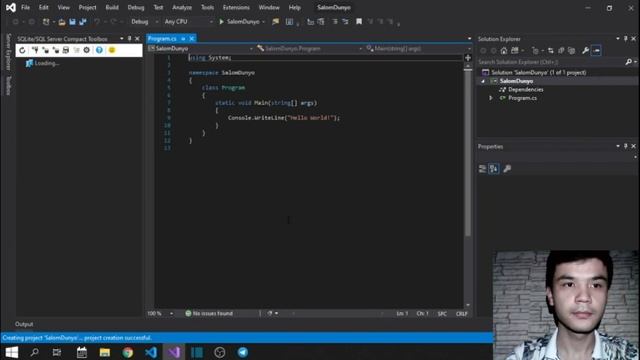Click the CRLF line ending indicator
Screen dimensions: 640x360
(x=462, y=313)
